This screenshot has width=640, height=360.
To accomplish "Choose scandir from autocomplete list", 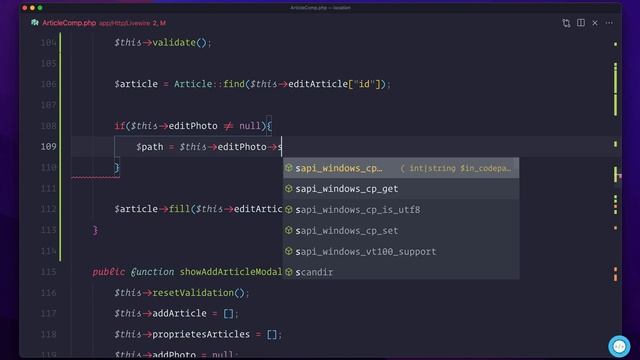I will tap(401, 271).
